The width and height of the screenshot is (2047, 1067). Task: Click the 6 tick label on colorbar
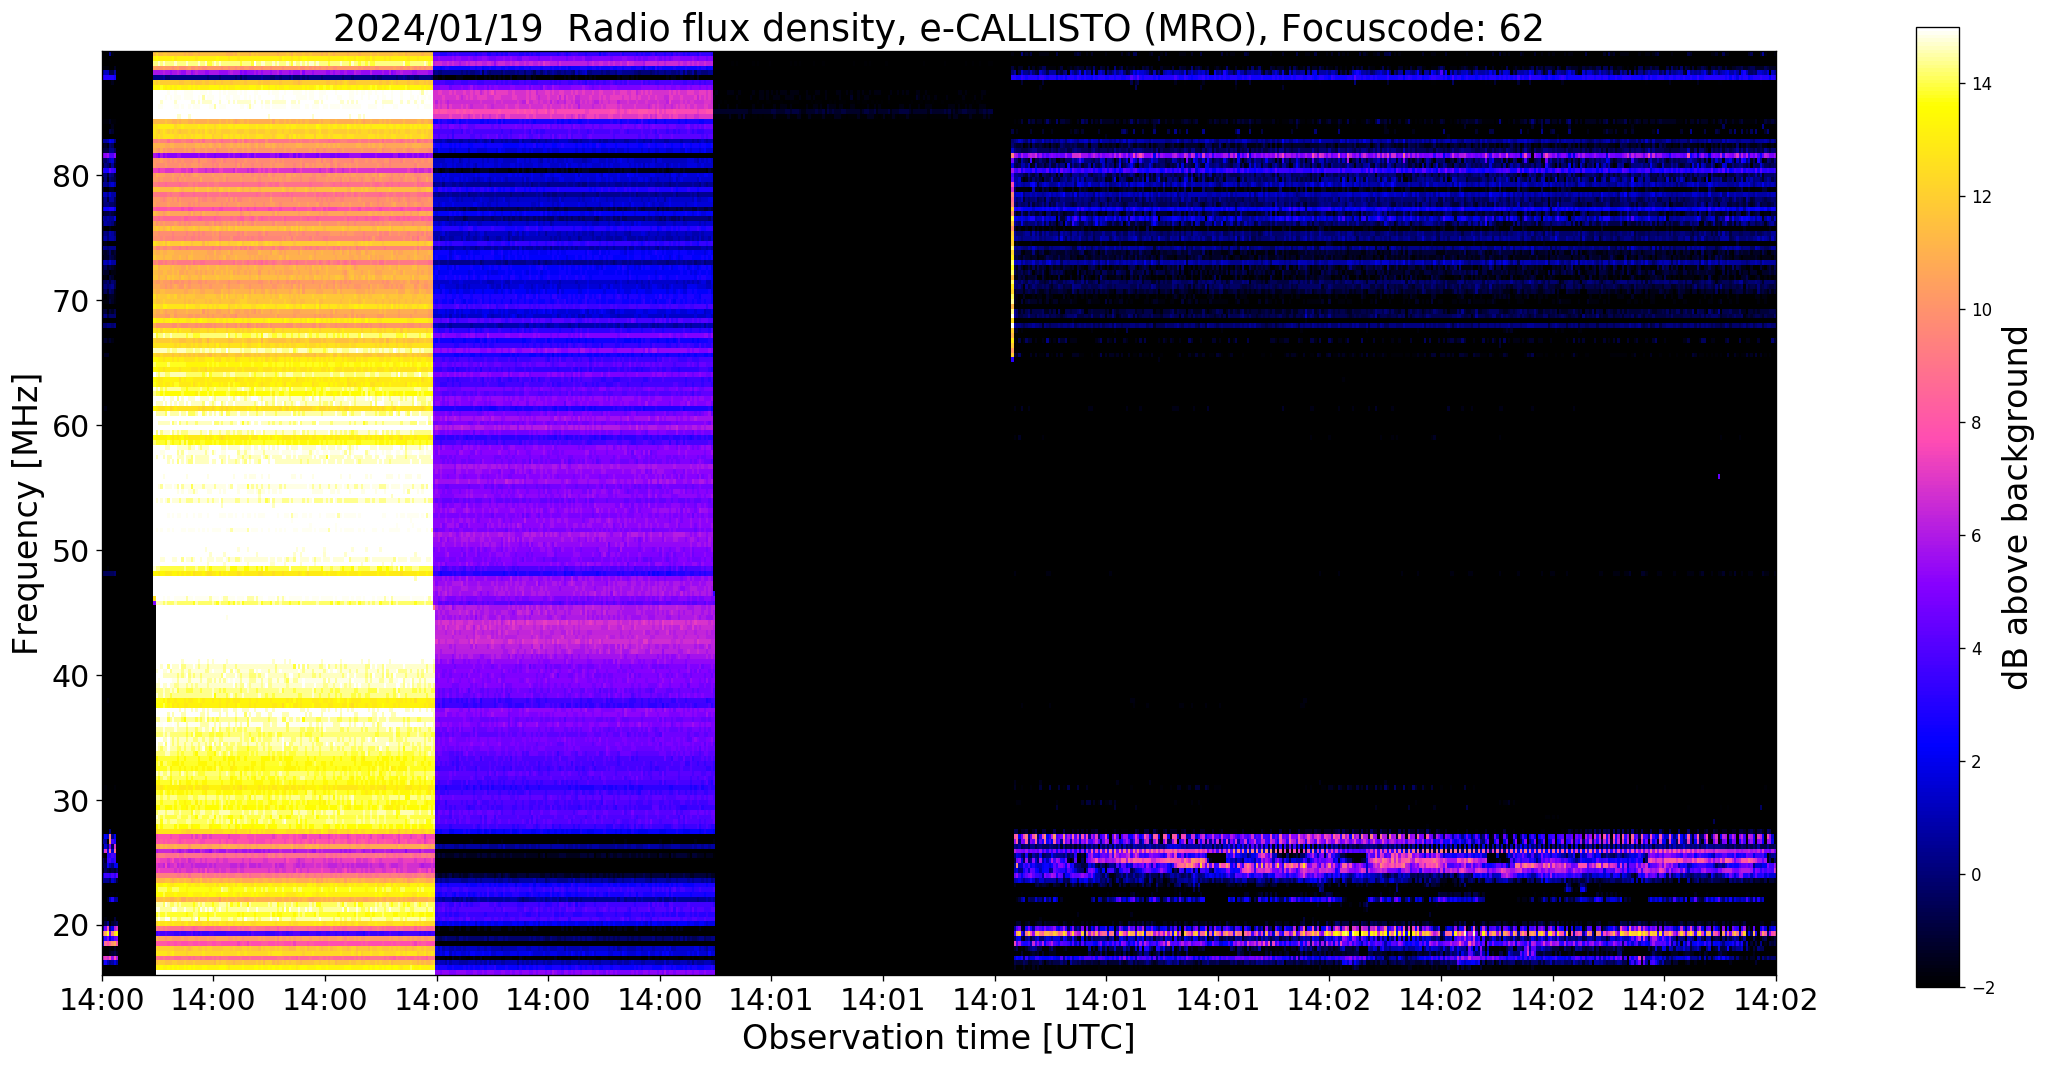coord(1975,537)
